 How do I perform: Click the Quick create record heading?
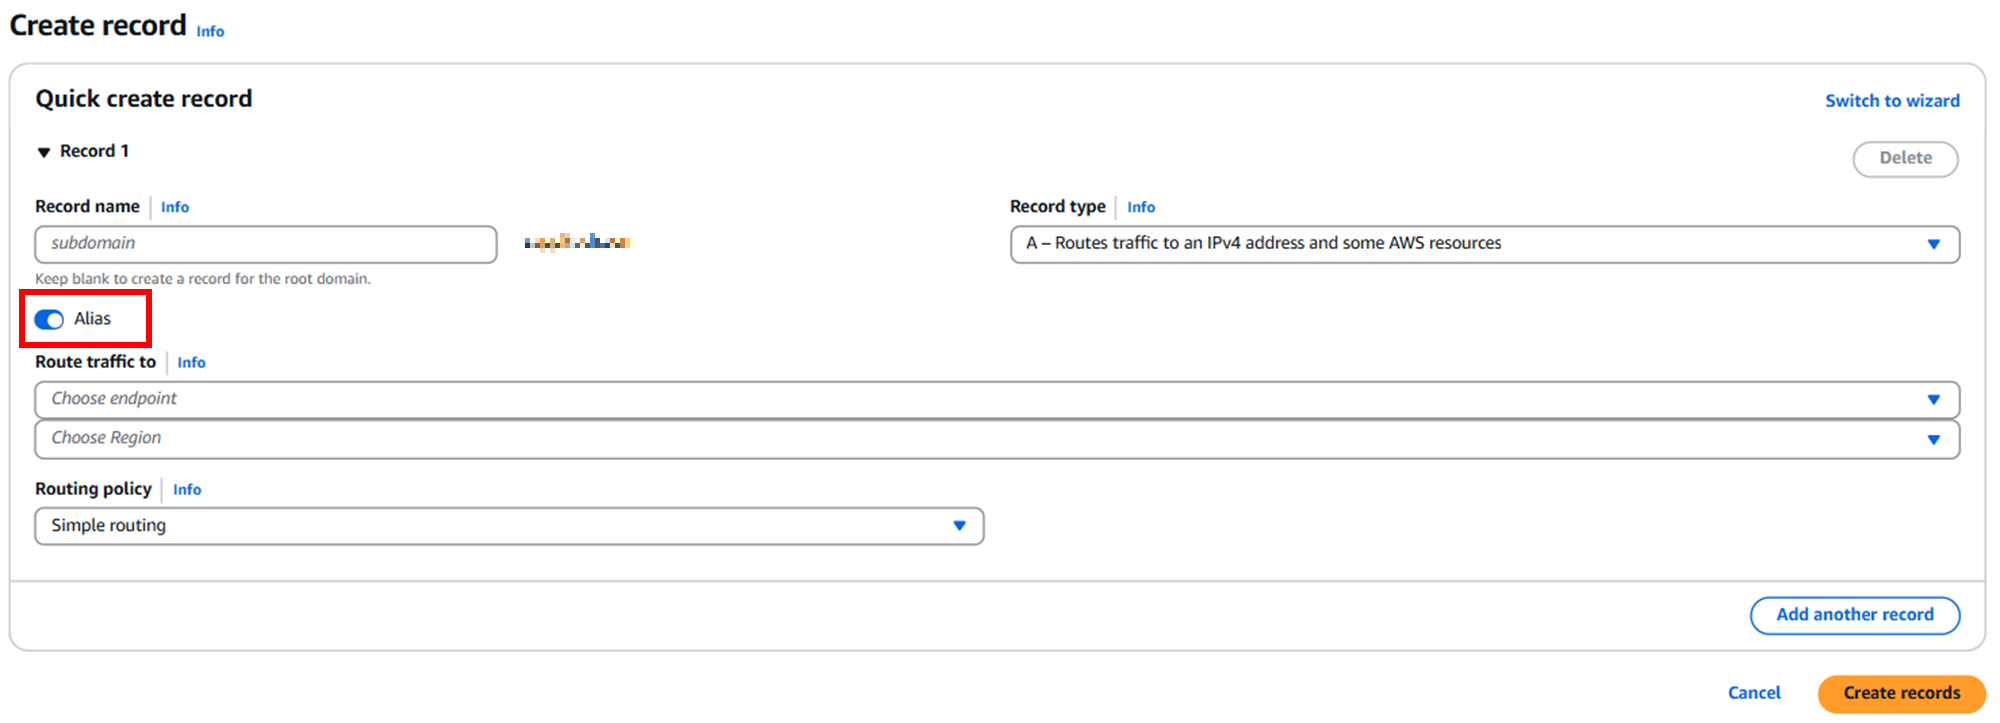[x=144, y=99]
